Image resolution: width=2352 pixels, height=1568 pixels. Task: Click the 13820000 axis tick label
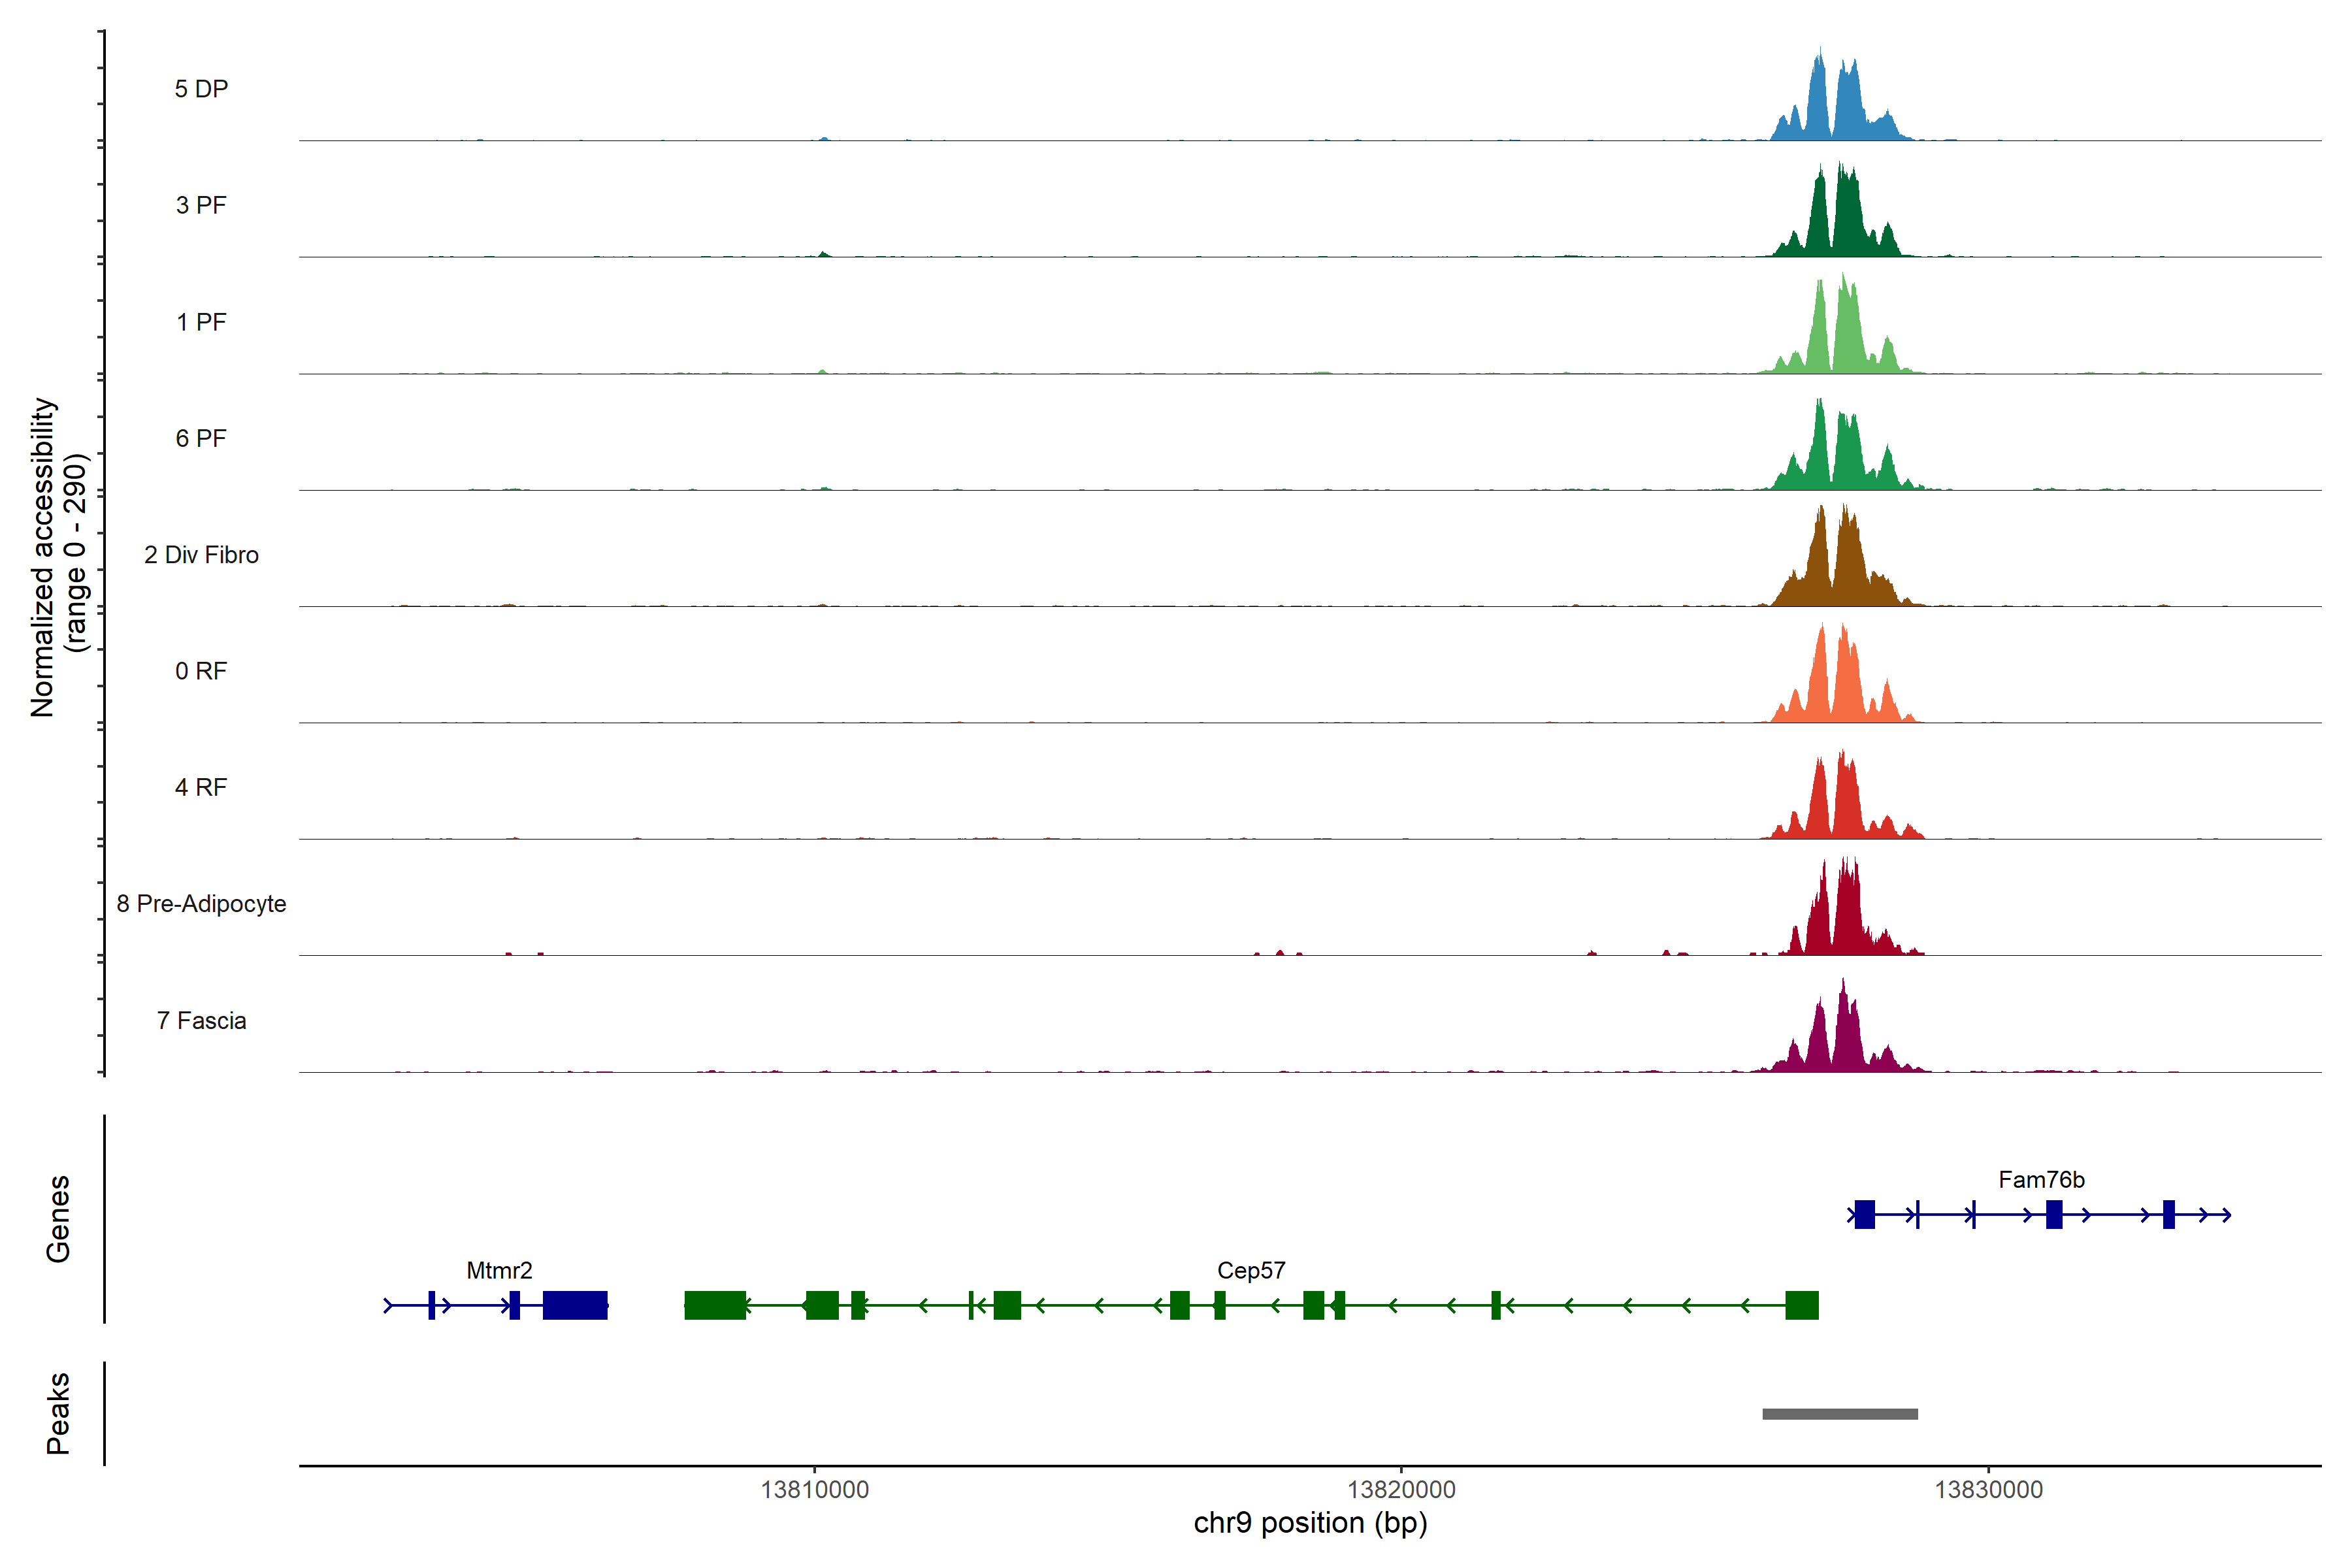pos(1401,1490)
